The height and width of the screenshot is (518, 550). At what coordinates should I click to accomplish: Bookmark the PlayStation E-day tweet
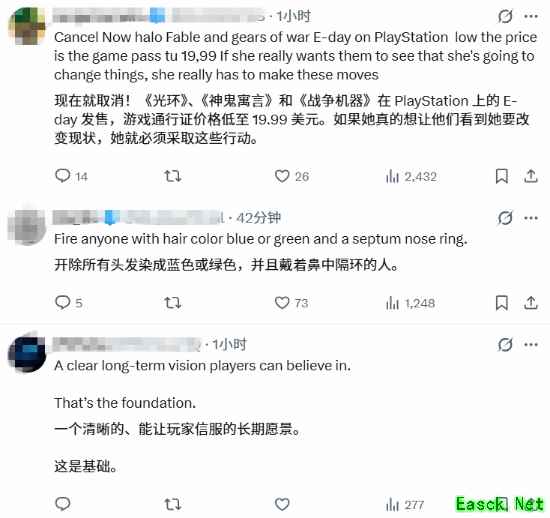pos(502,176)
